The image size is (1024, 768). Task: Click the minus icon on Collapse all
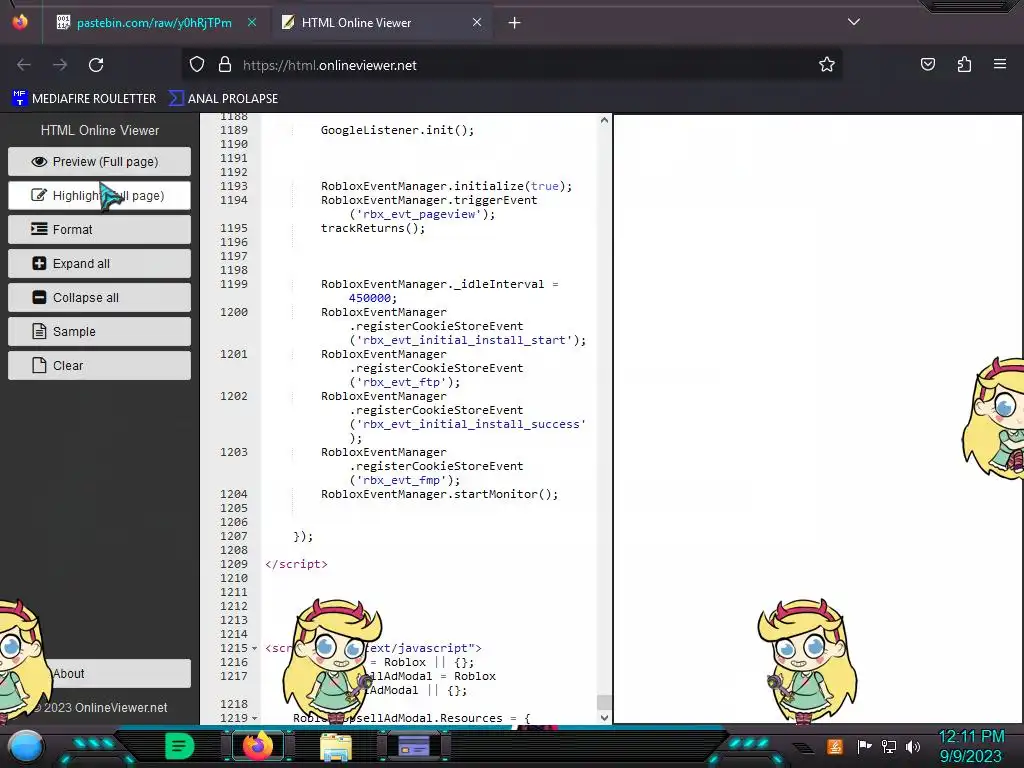(x=39, y=297)
